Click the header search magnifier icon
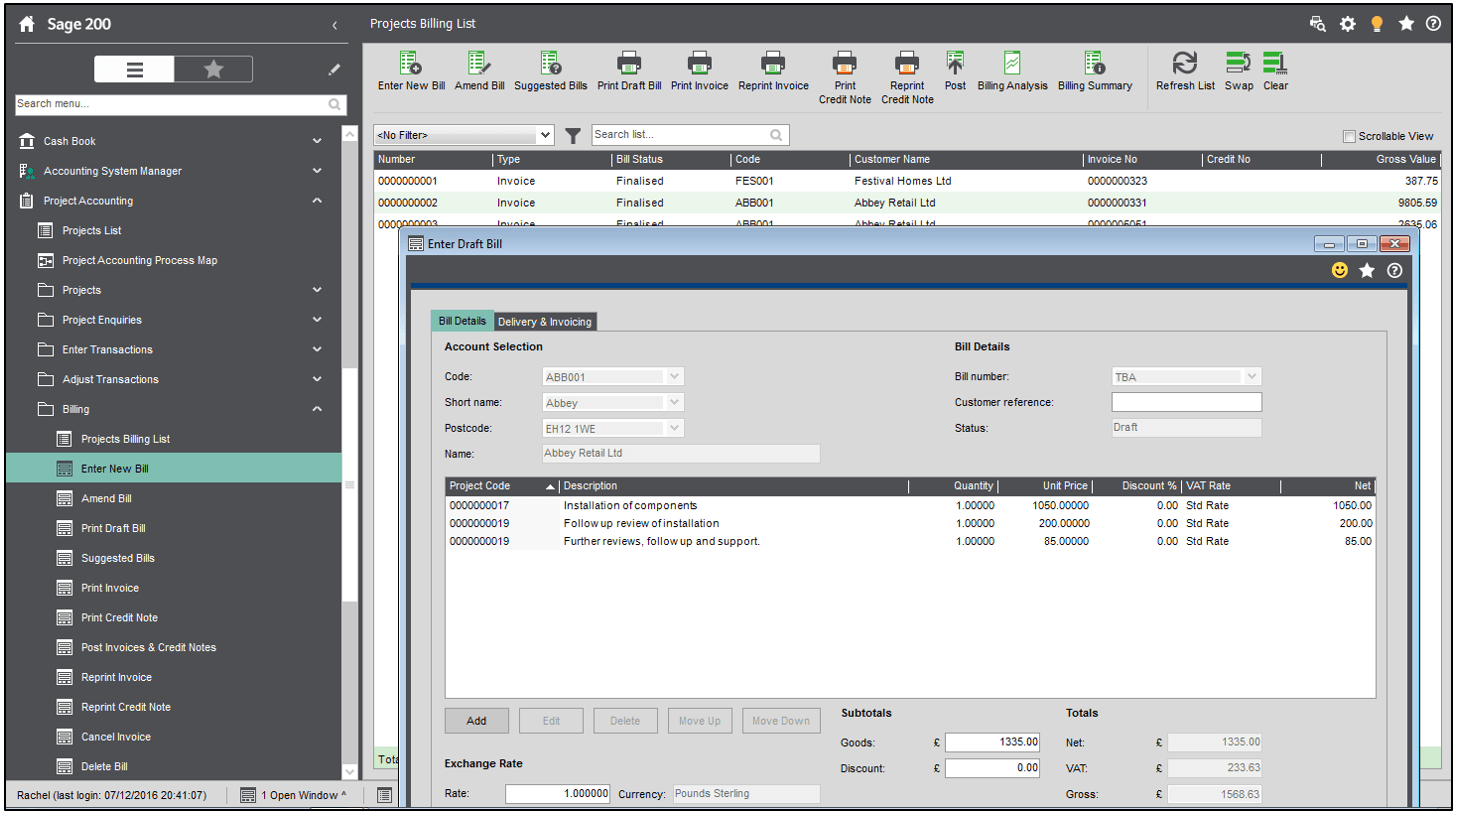Screen dimensions: 1457x814 [x=1318, y=24]
